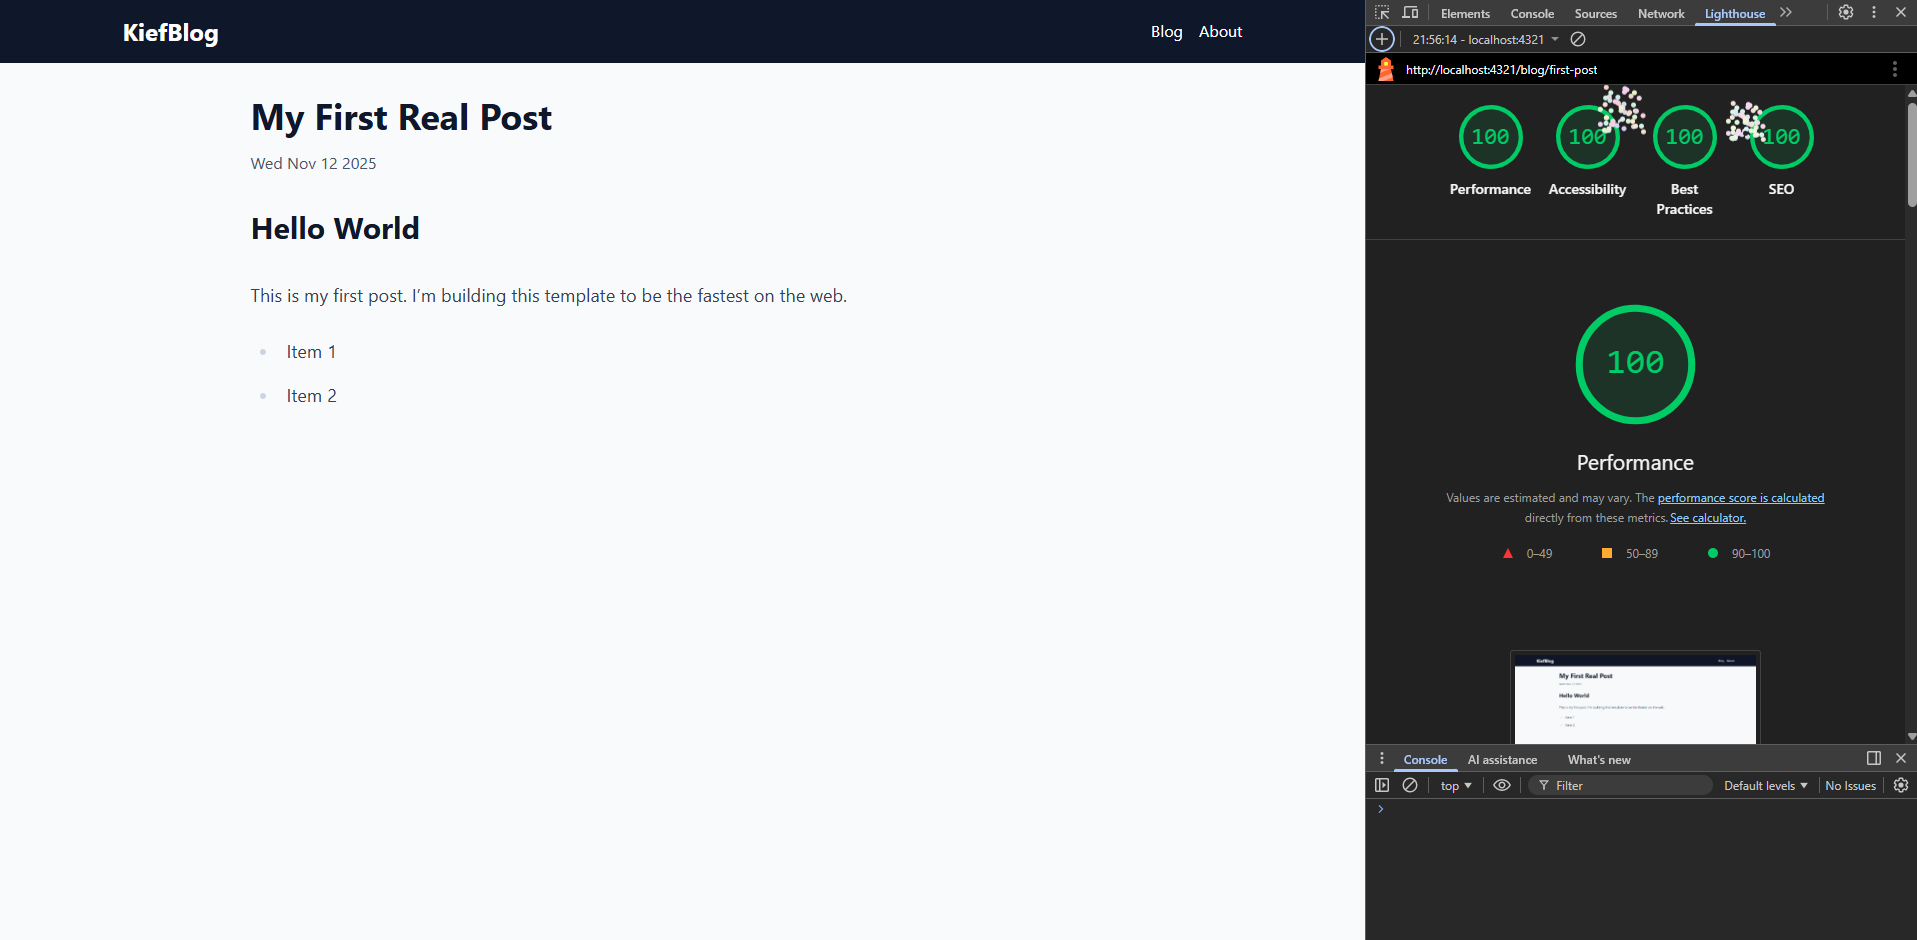
Task: Start a new Lighthouse report with the plus icon
Action: pyautogui.click(x=1382, y=39)
